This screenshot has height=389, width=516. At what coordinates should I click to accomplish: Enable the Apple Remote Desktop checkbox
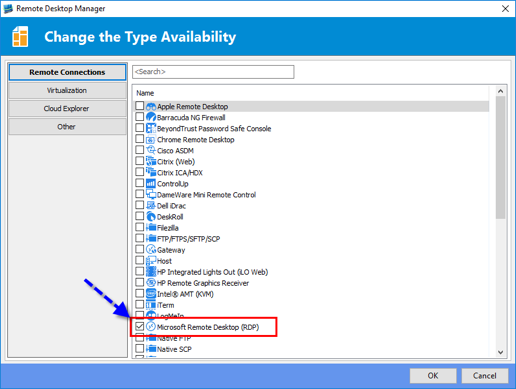pos(140,106)
